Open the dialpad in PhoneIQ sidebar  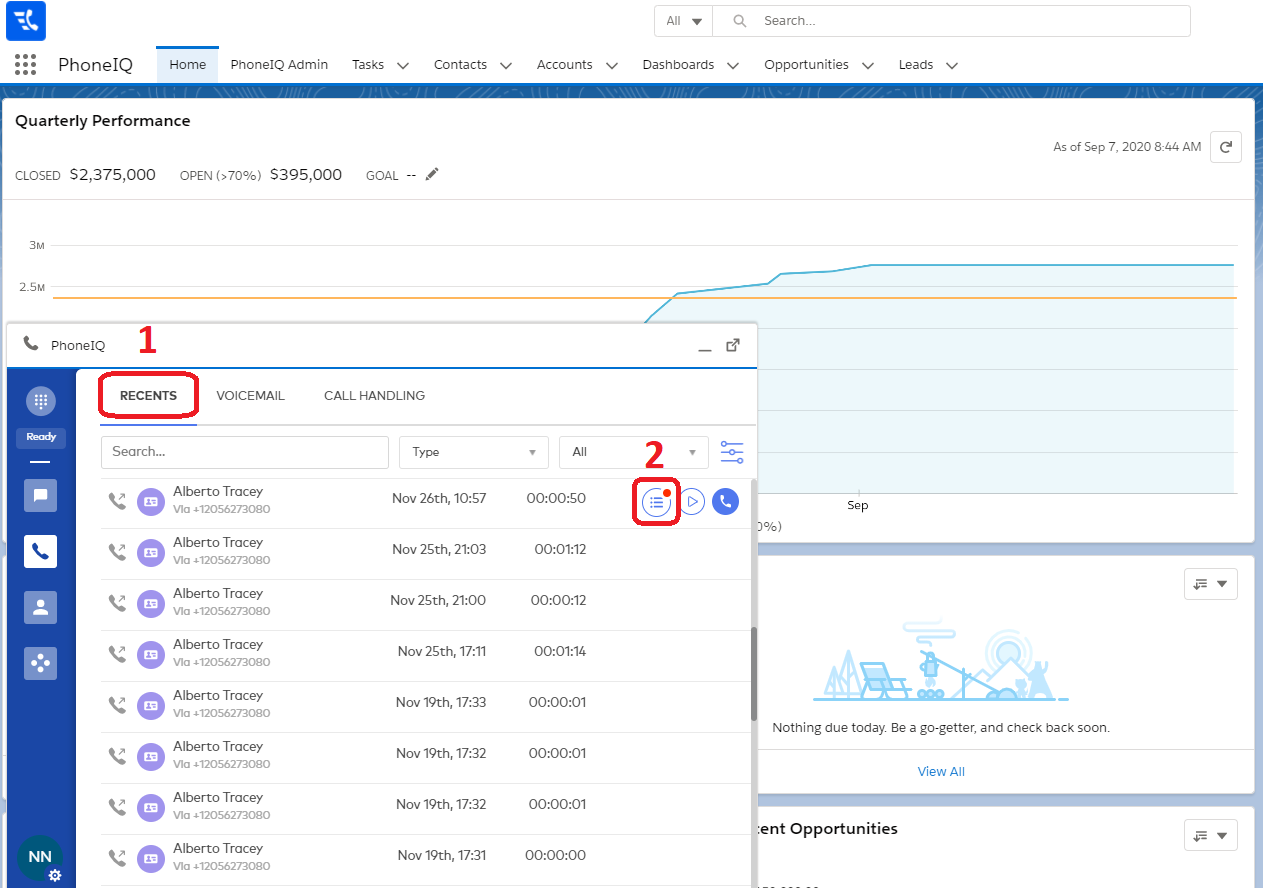[40, 401]
